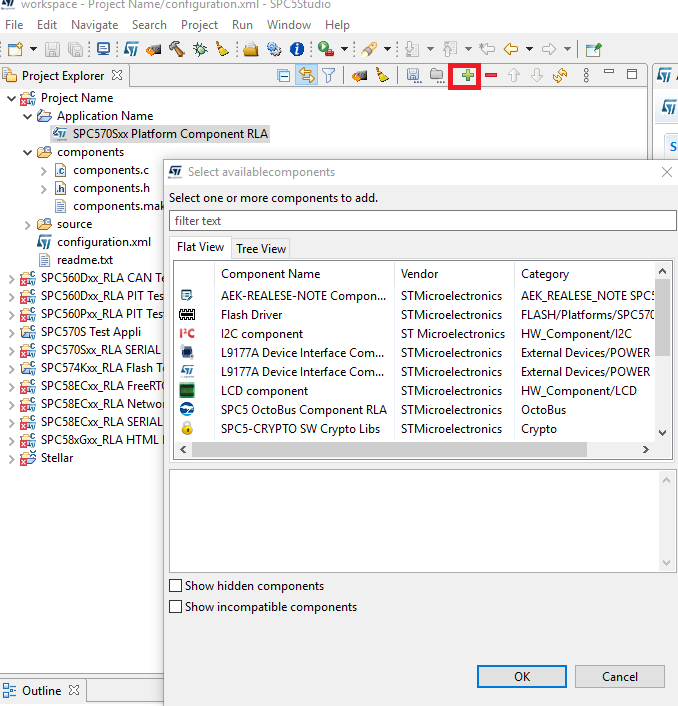
Task: Click the filter text input field
Action: click(423, 221)
